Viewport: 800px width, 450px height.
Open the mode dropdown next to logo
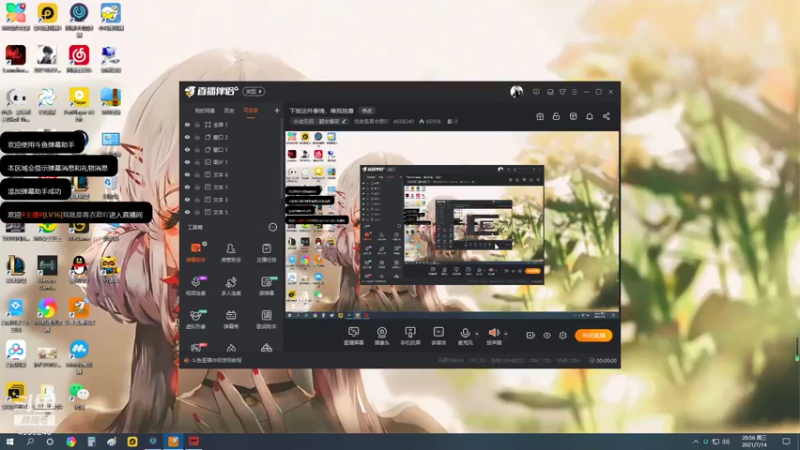[254, 92]
